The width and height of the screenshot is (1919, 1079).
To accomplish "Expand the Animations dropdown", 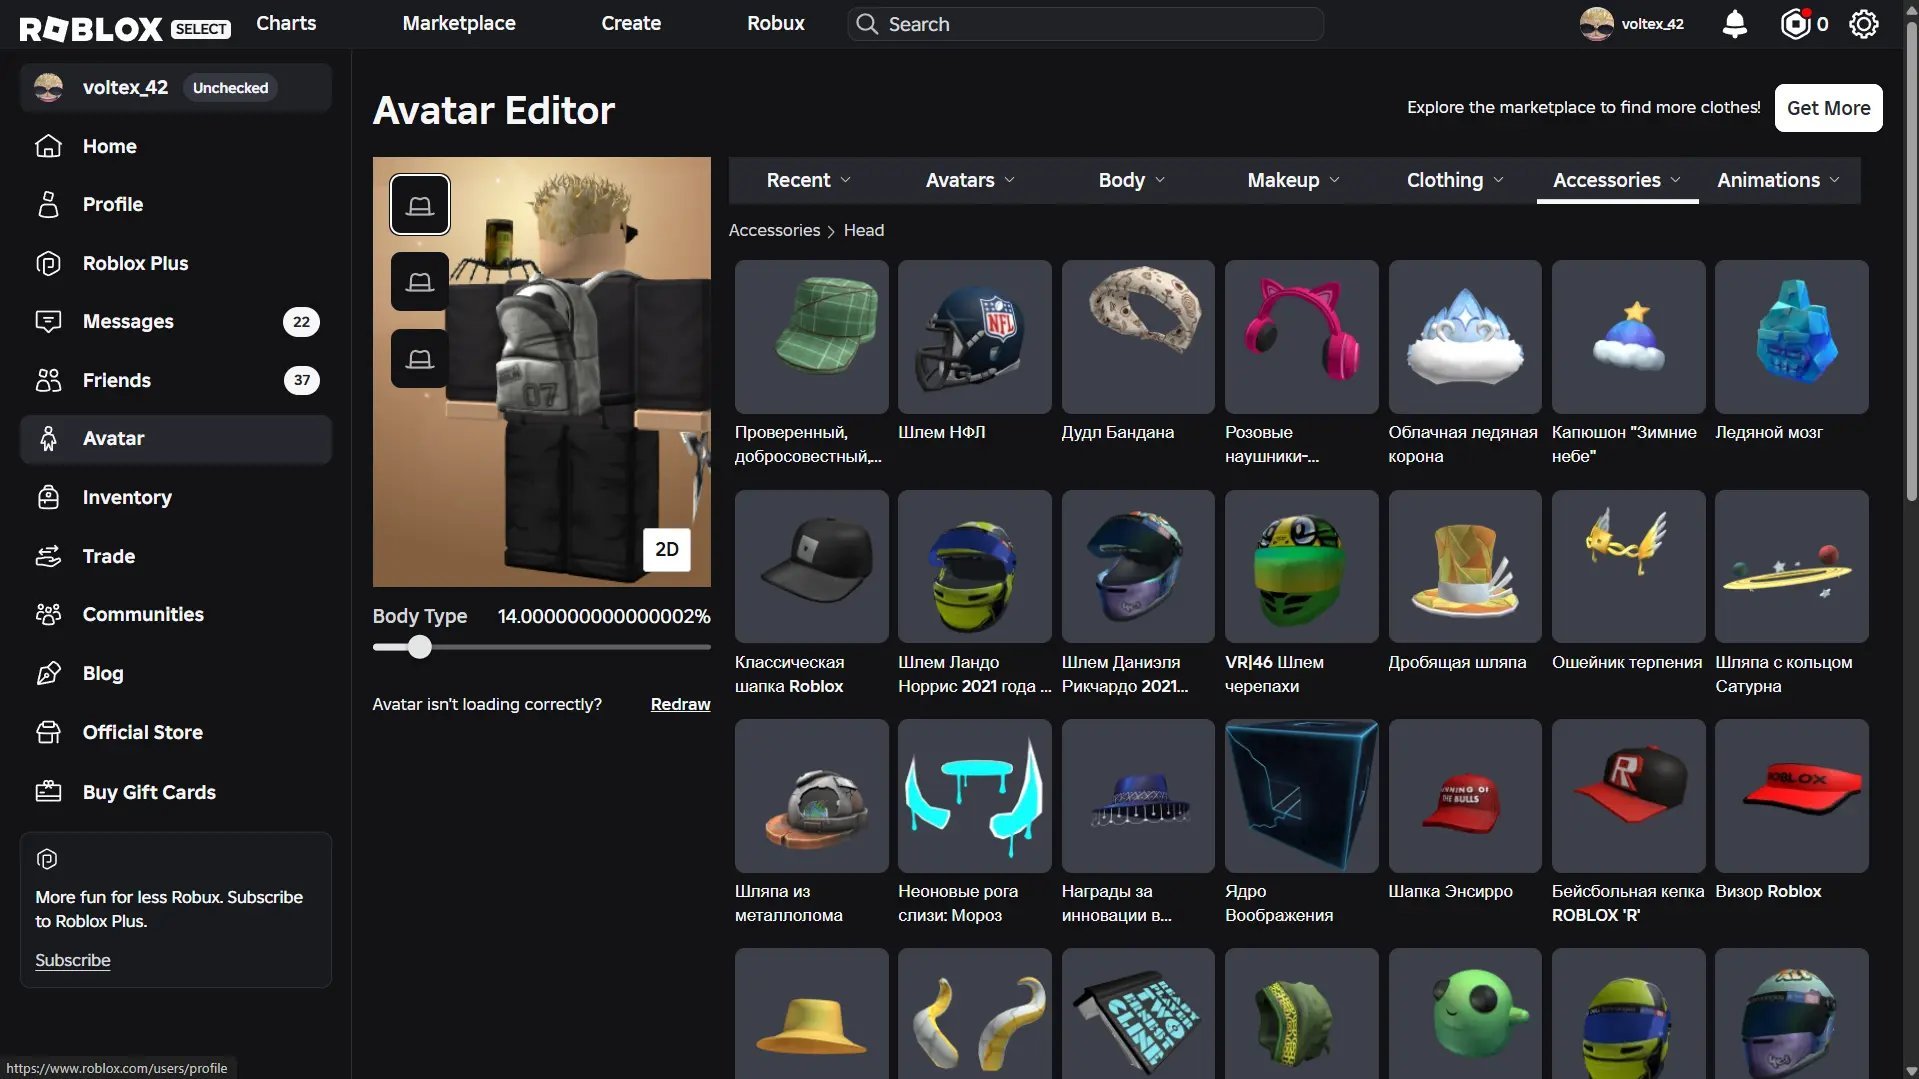I will click(1778, 180).
